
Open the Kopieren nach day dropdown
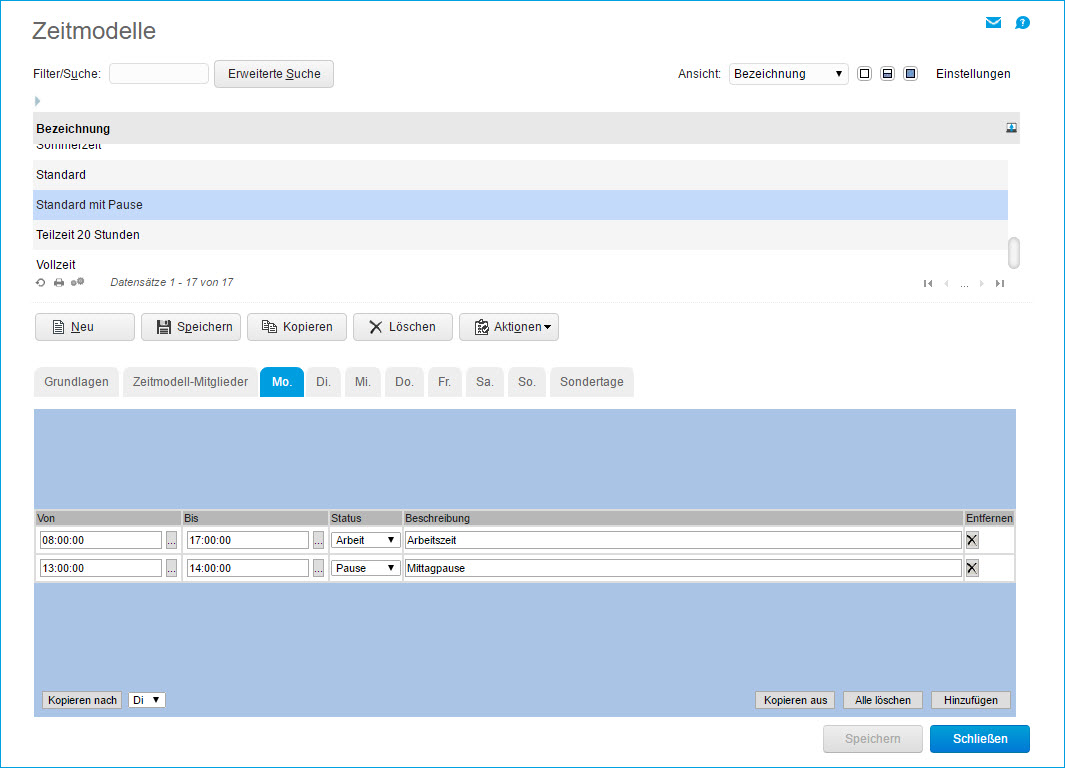147,700
